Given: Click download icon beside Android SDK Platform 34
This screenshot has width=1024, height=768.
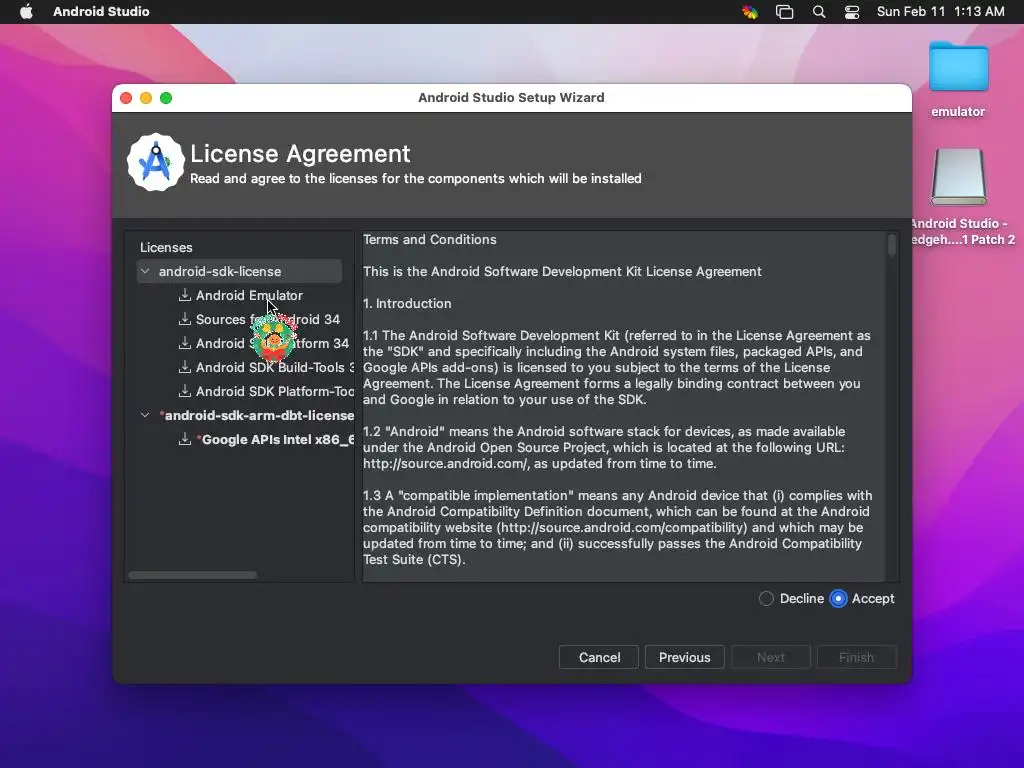Looking at the screenshot, I should 185,343.
